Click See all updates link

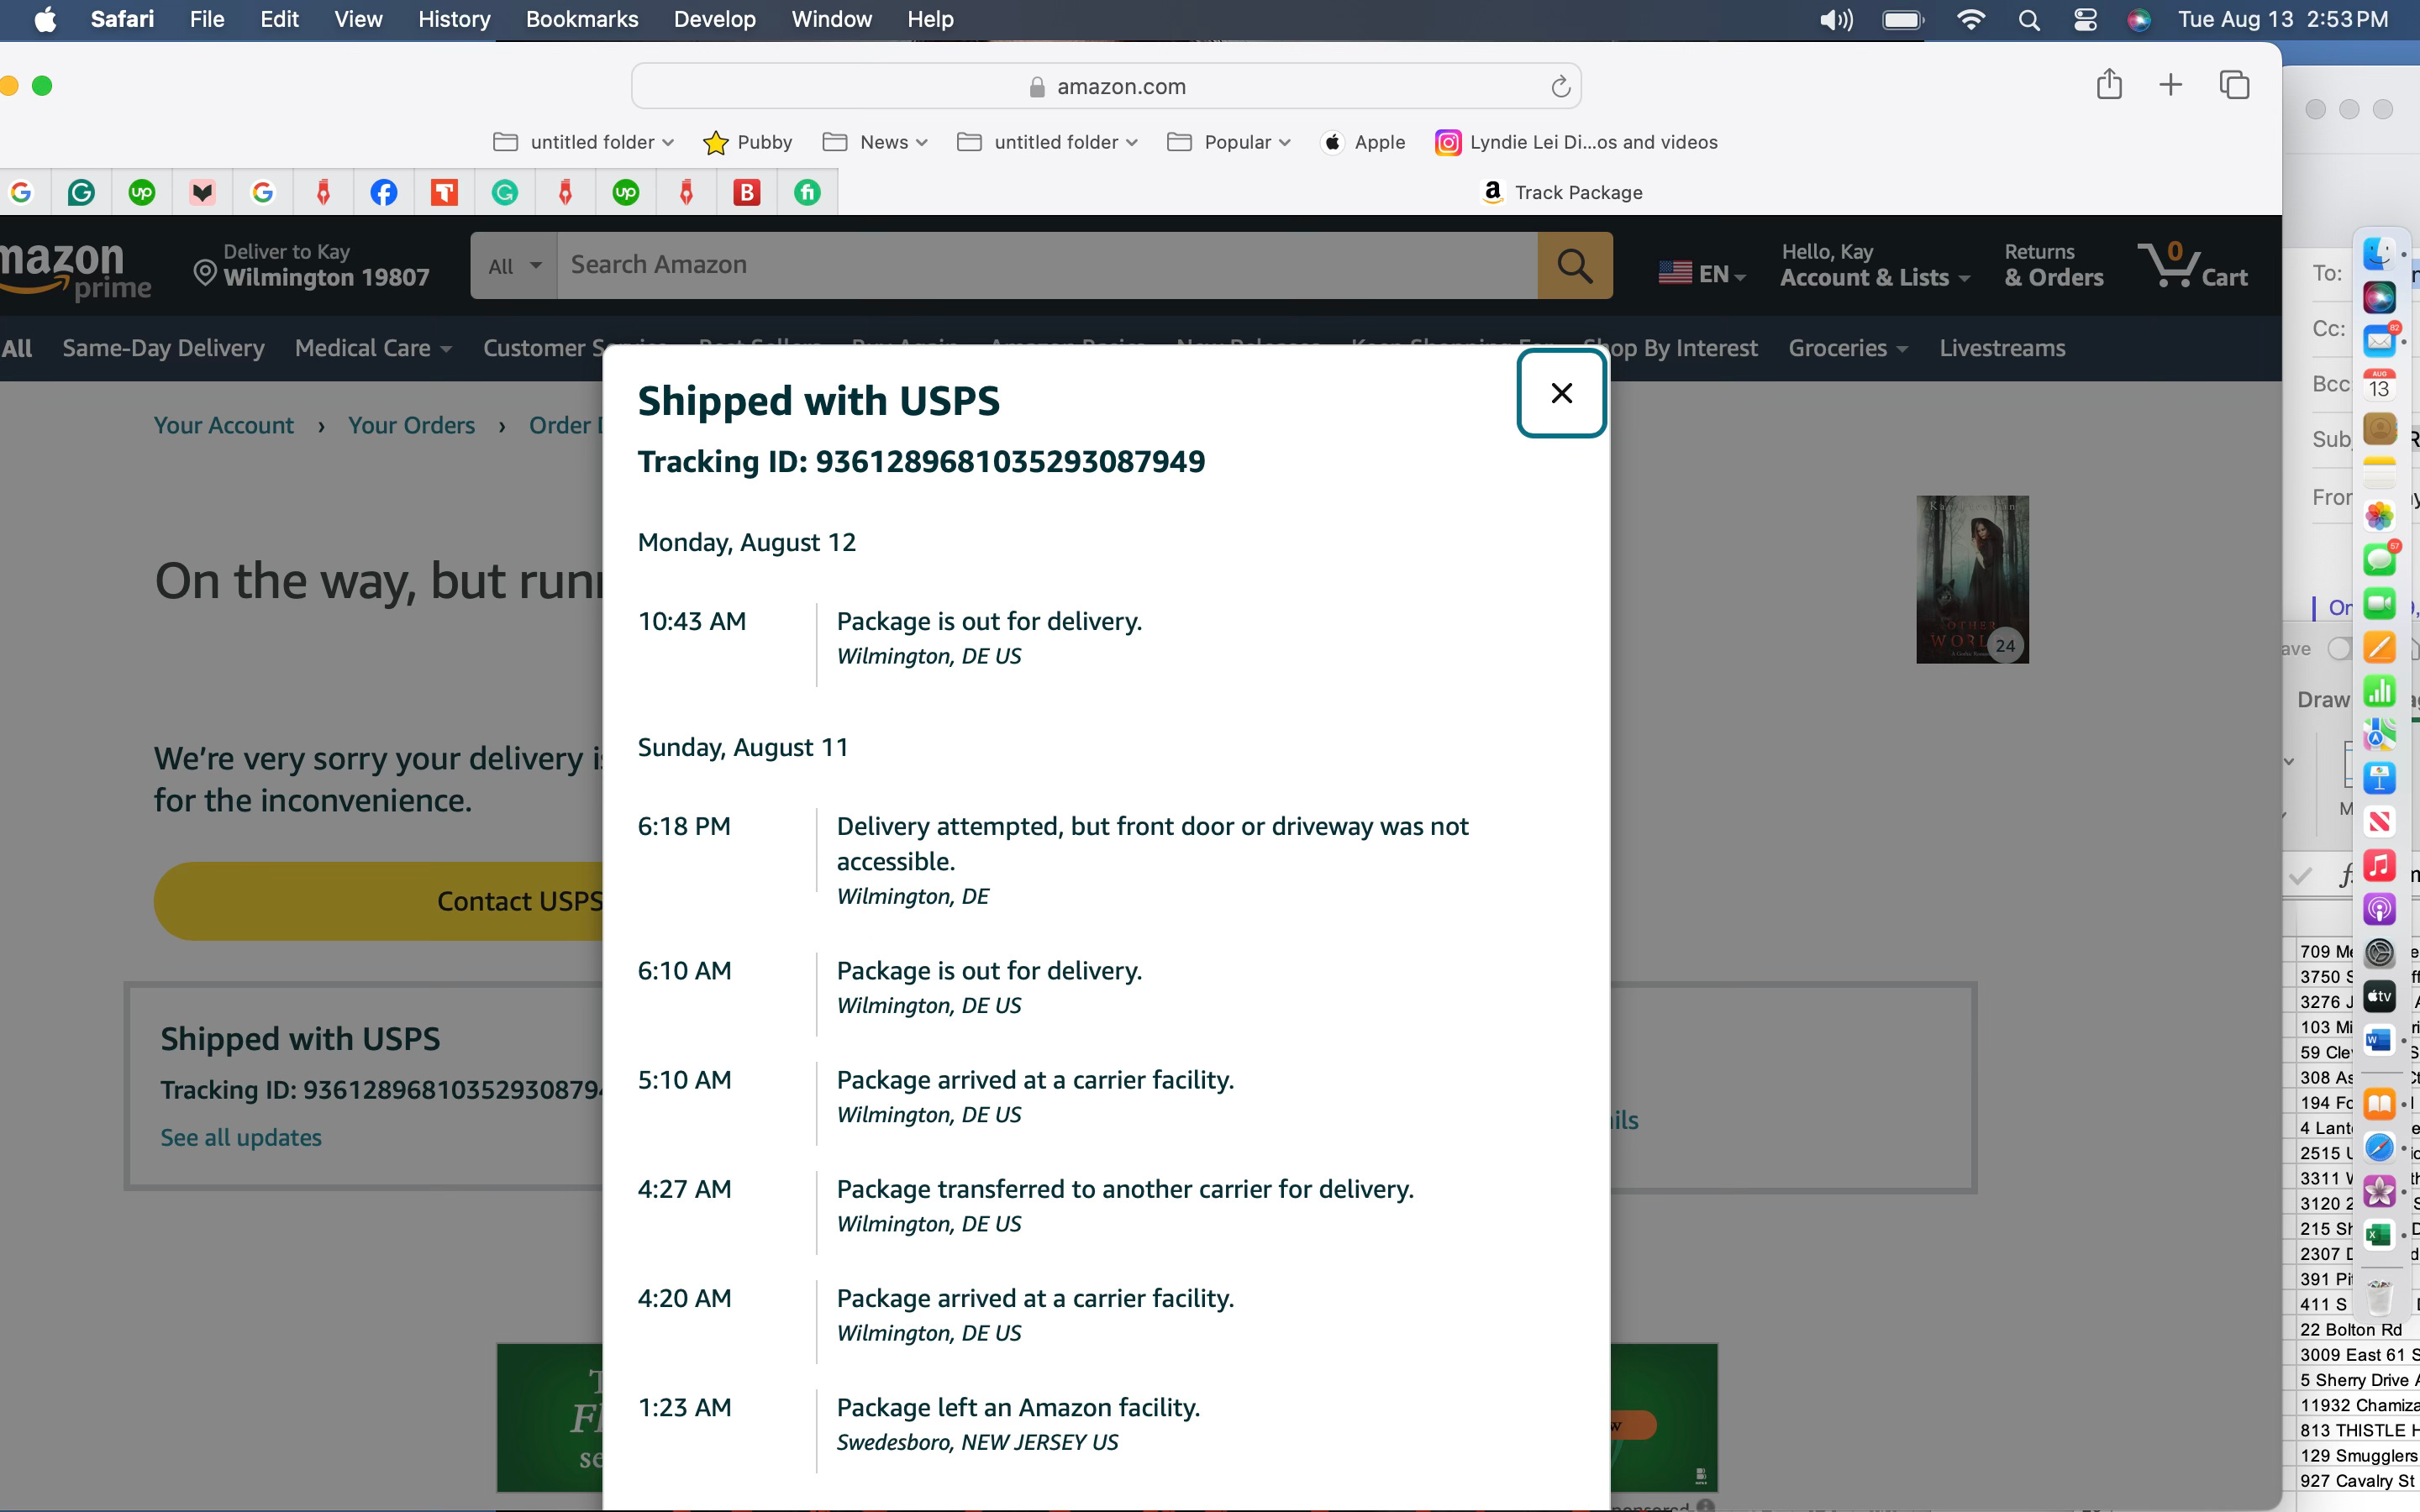click(241, 1137)
